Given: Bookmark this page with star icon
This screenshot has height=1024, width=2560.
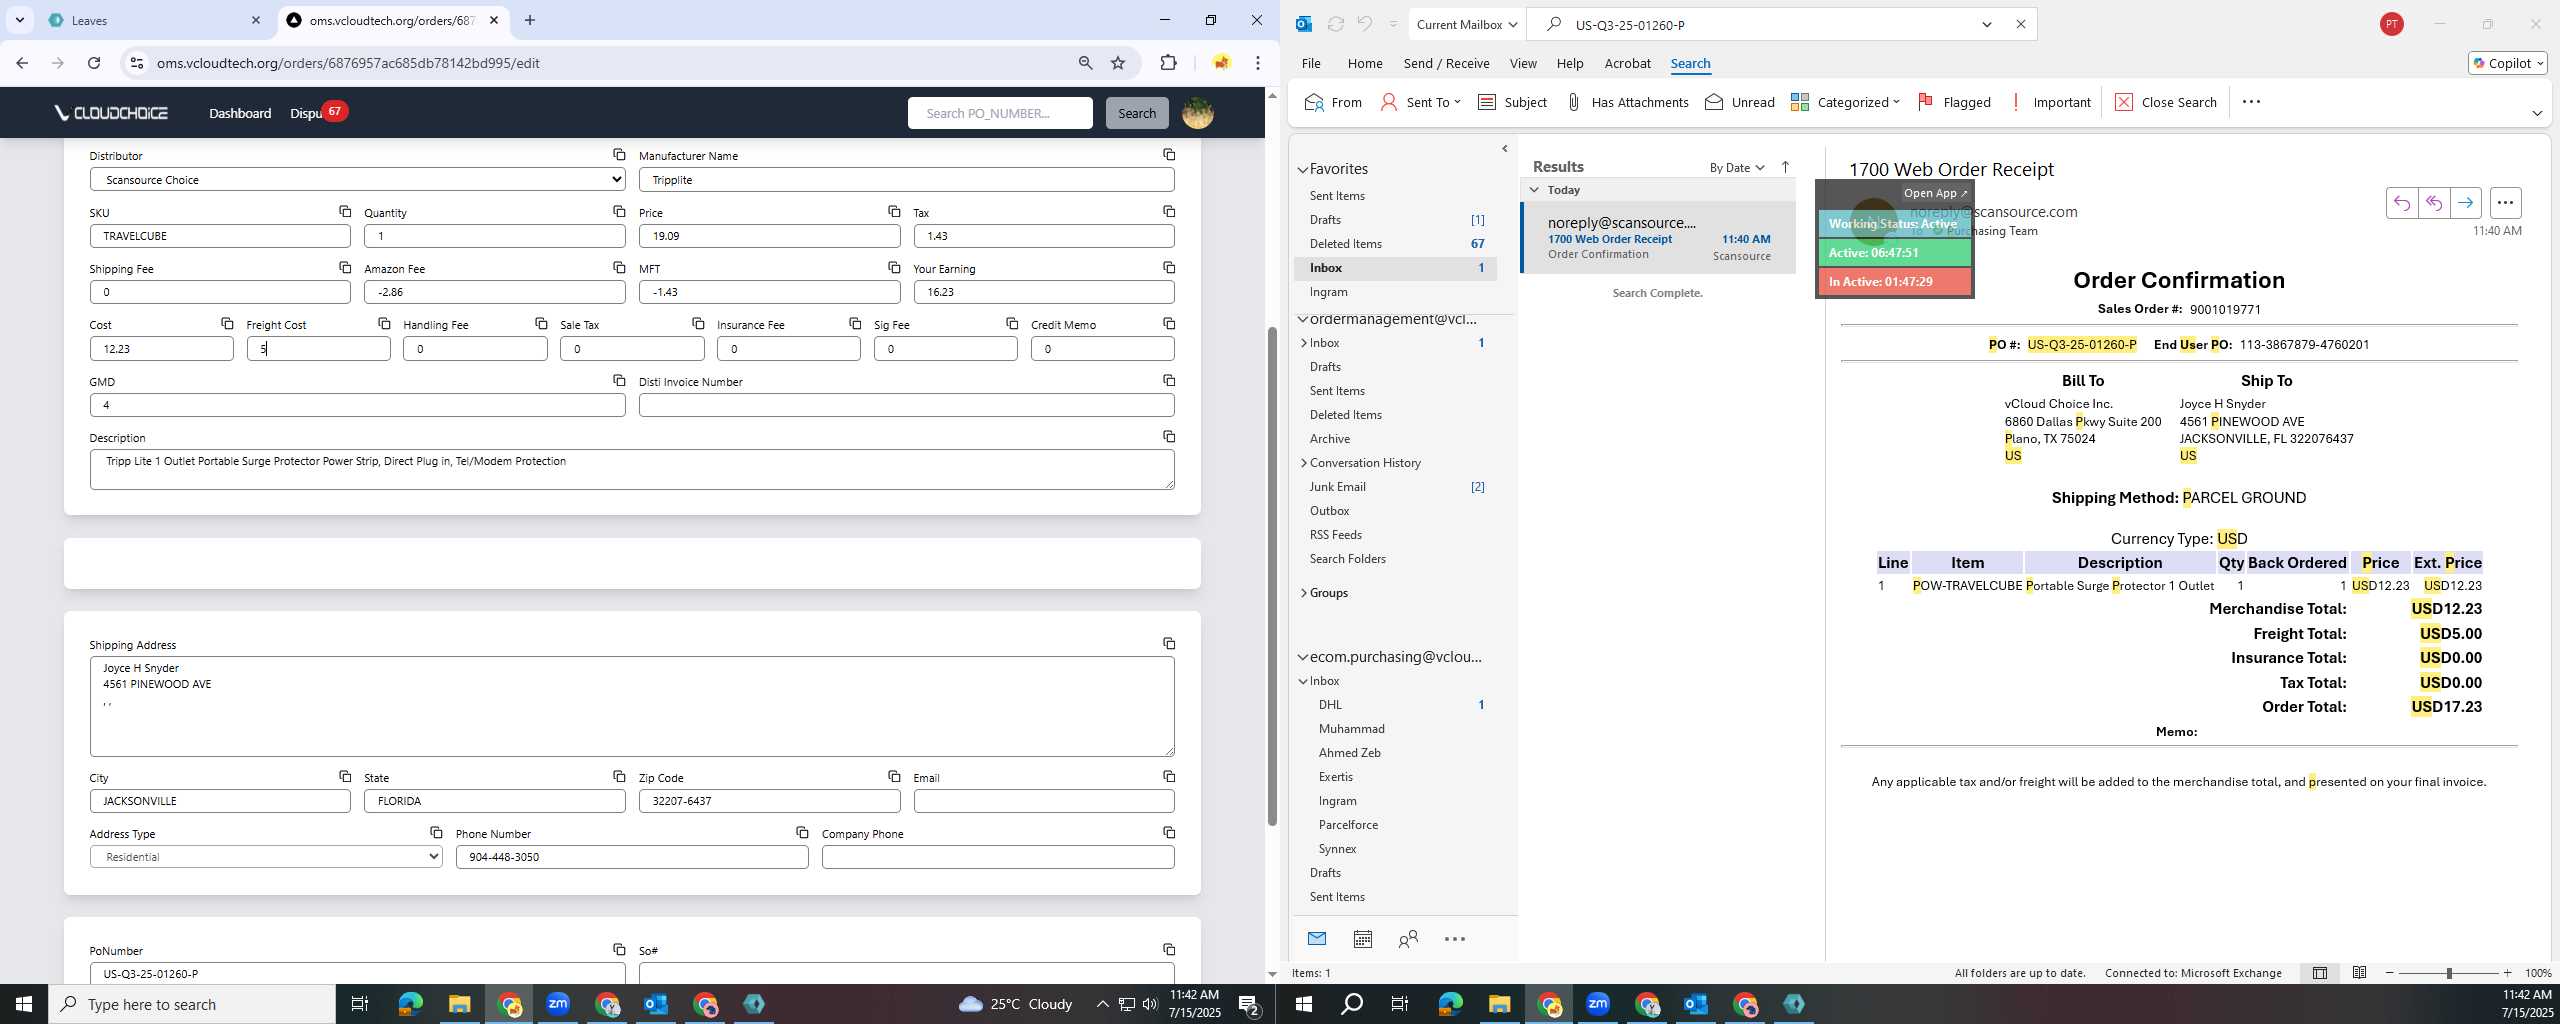Looking at the screenshot, I should click(x=1118, y=63).
